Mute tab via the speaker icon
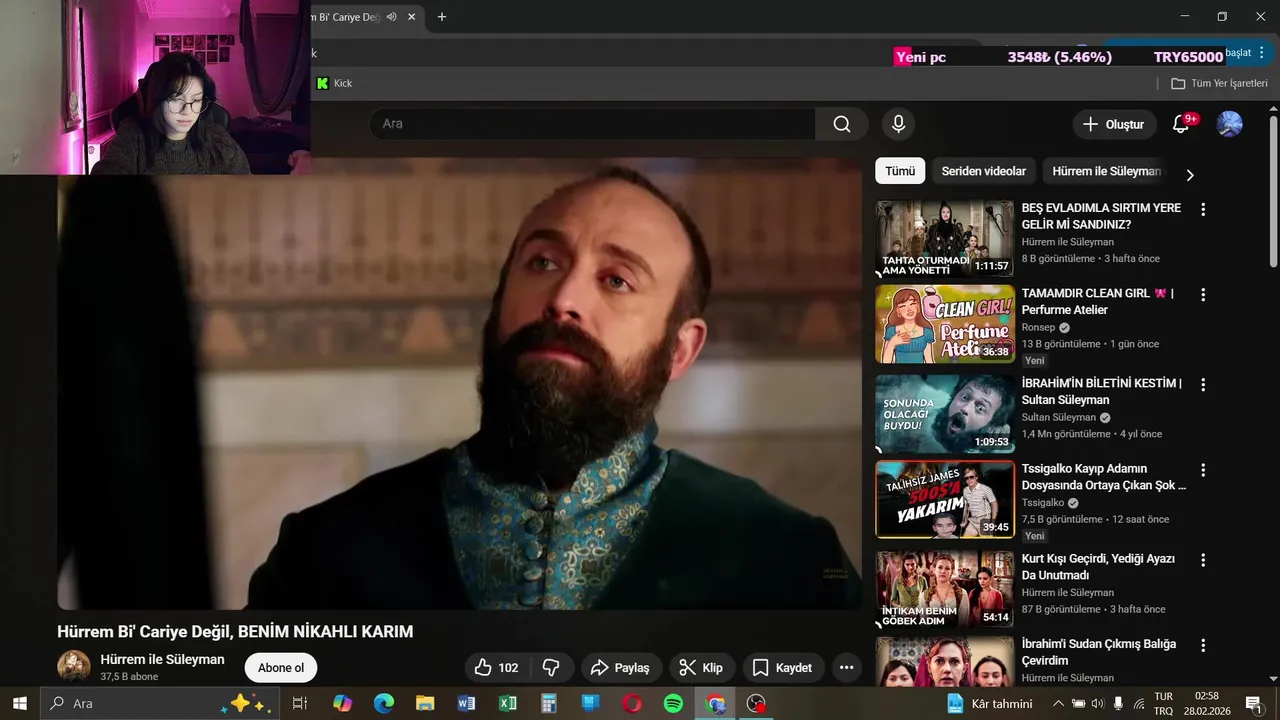 (x=391, y=17)
